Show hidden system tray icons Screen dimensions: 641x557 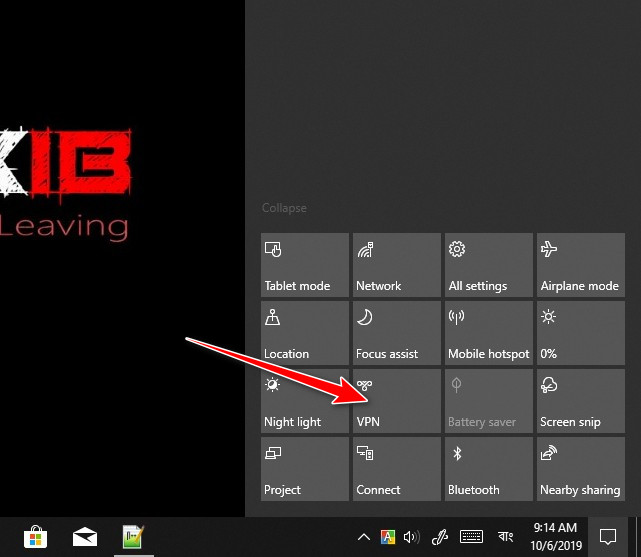pos(364,537)
